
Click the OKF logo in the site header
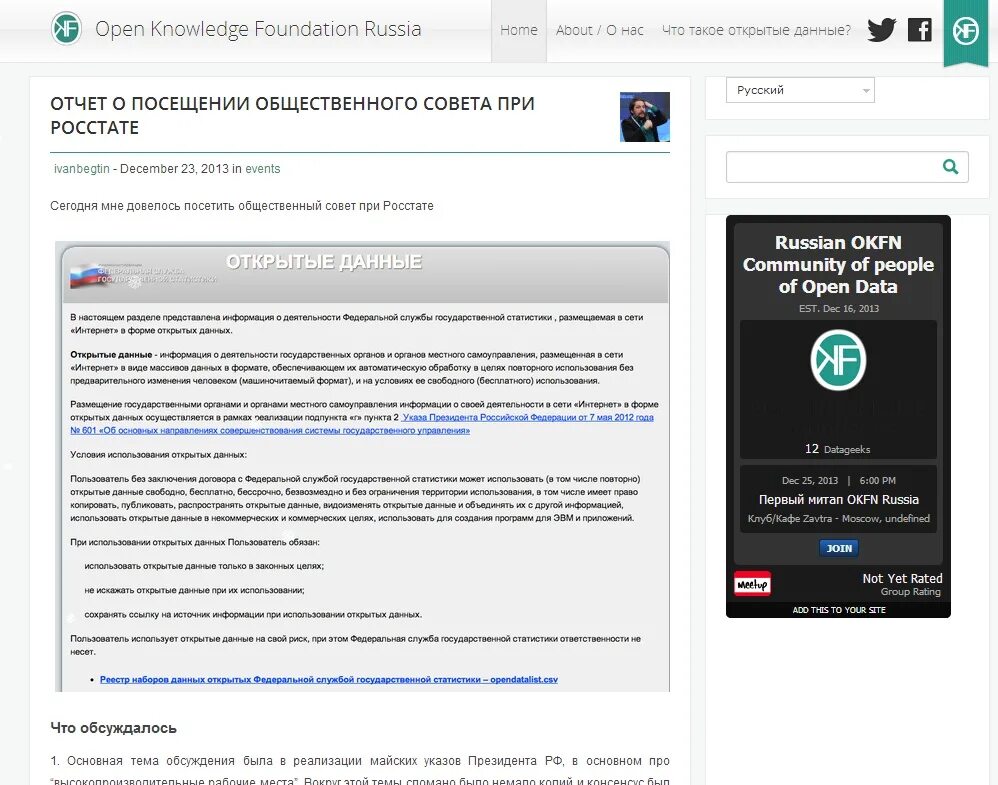point(66,29)
